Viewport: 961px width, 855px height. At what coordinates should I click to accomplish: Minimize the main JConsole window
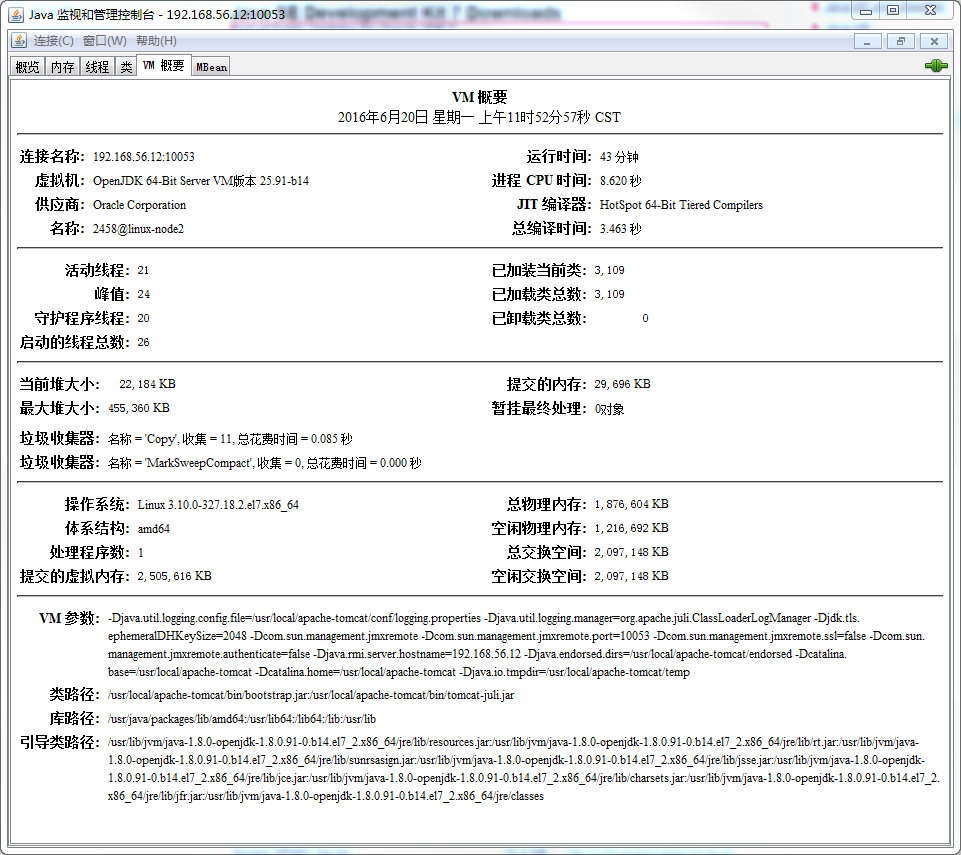[865, 10]
